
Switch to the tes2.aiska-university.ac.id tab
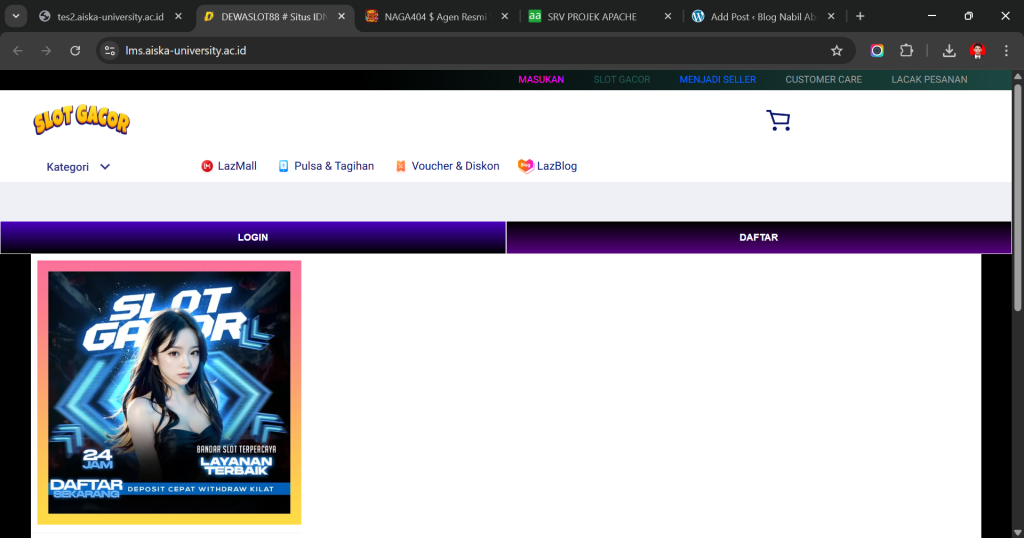point(109,17)
